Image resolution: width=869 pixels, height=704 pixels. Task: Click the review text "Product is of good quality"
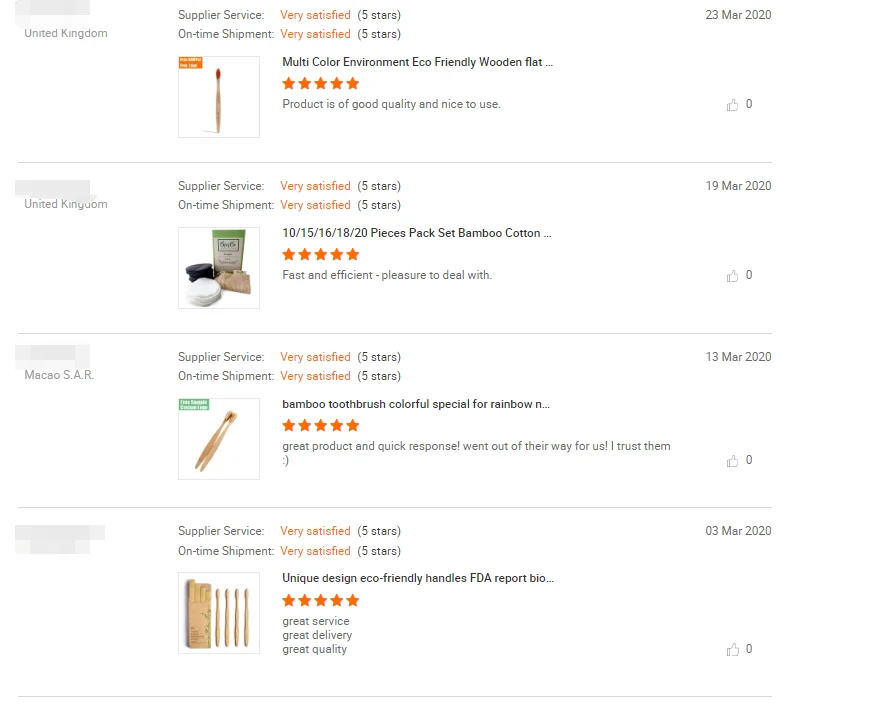[391, 104]
